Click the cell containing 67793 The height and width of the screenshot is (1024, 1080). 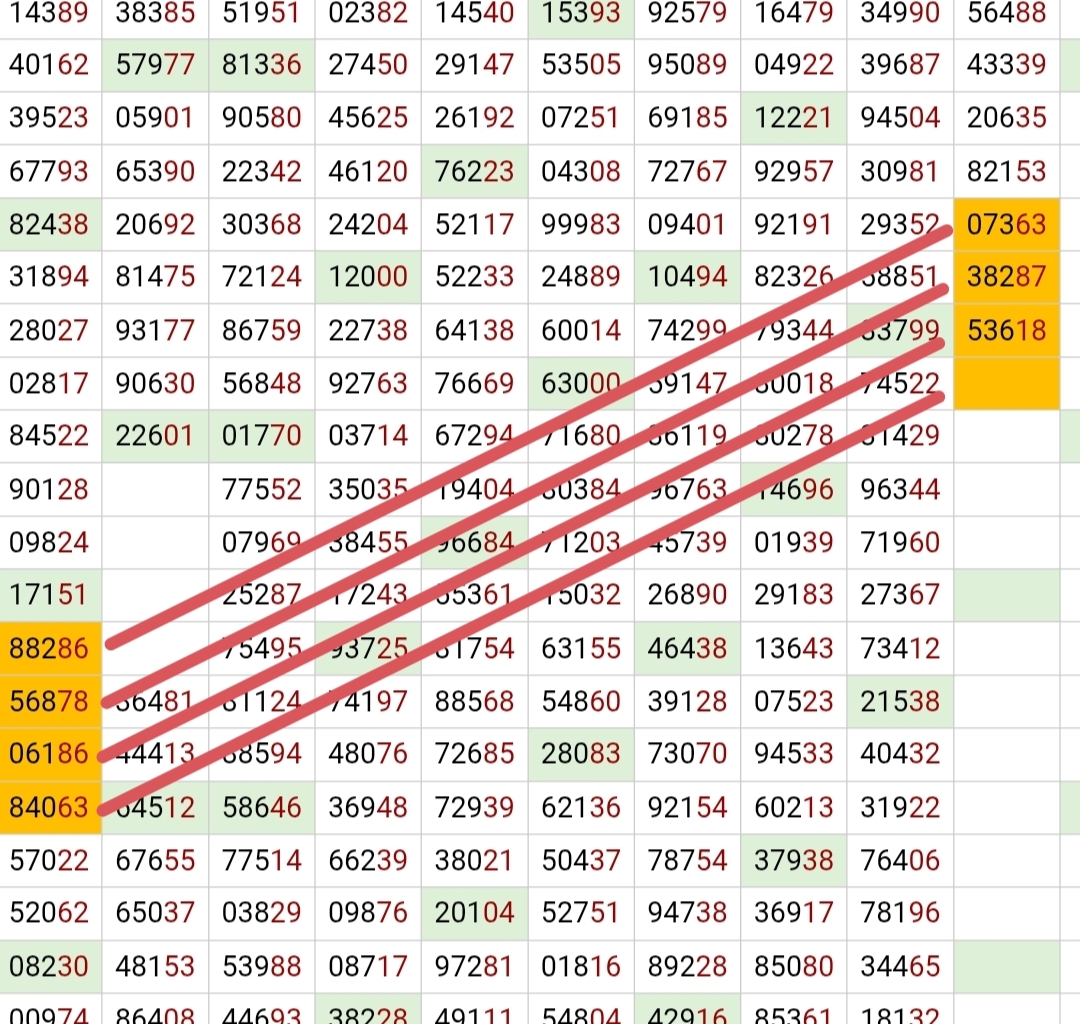pyautogui.click(x=49, y=171)
